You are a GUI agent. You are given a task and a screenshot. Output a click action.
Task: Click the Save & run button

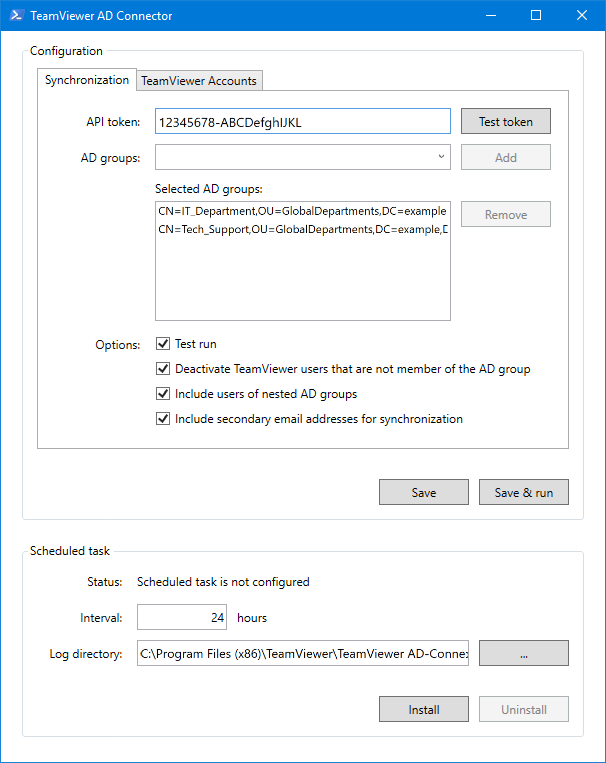point(524,492)
